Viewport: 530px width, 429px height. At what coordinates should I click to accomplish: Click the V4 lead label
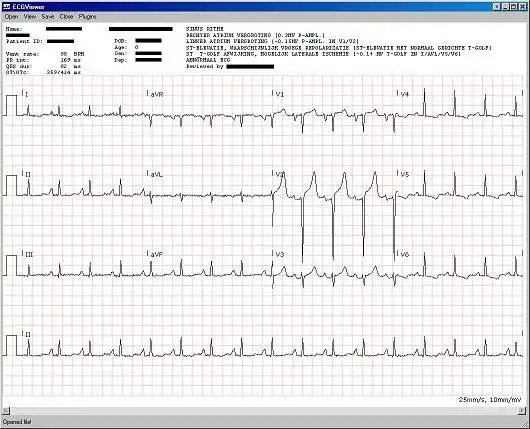[404, 95]
